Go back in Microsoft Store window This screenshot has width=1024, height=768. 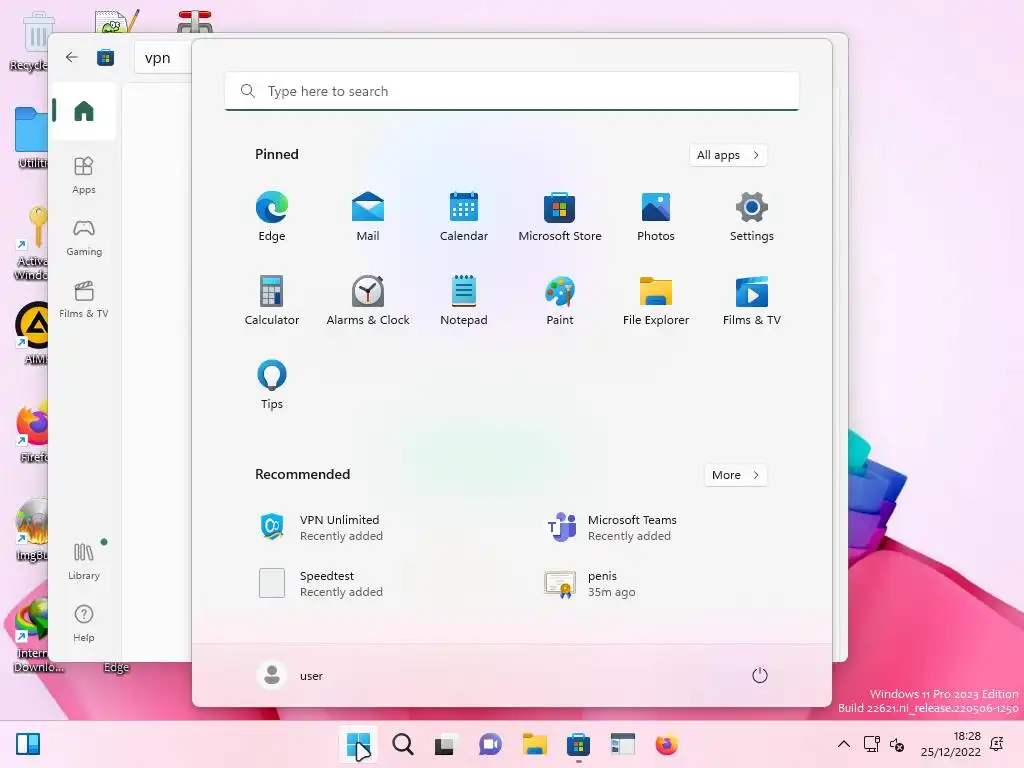point(72,57)
